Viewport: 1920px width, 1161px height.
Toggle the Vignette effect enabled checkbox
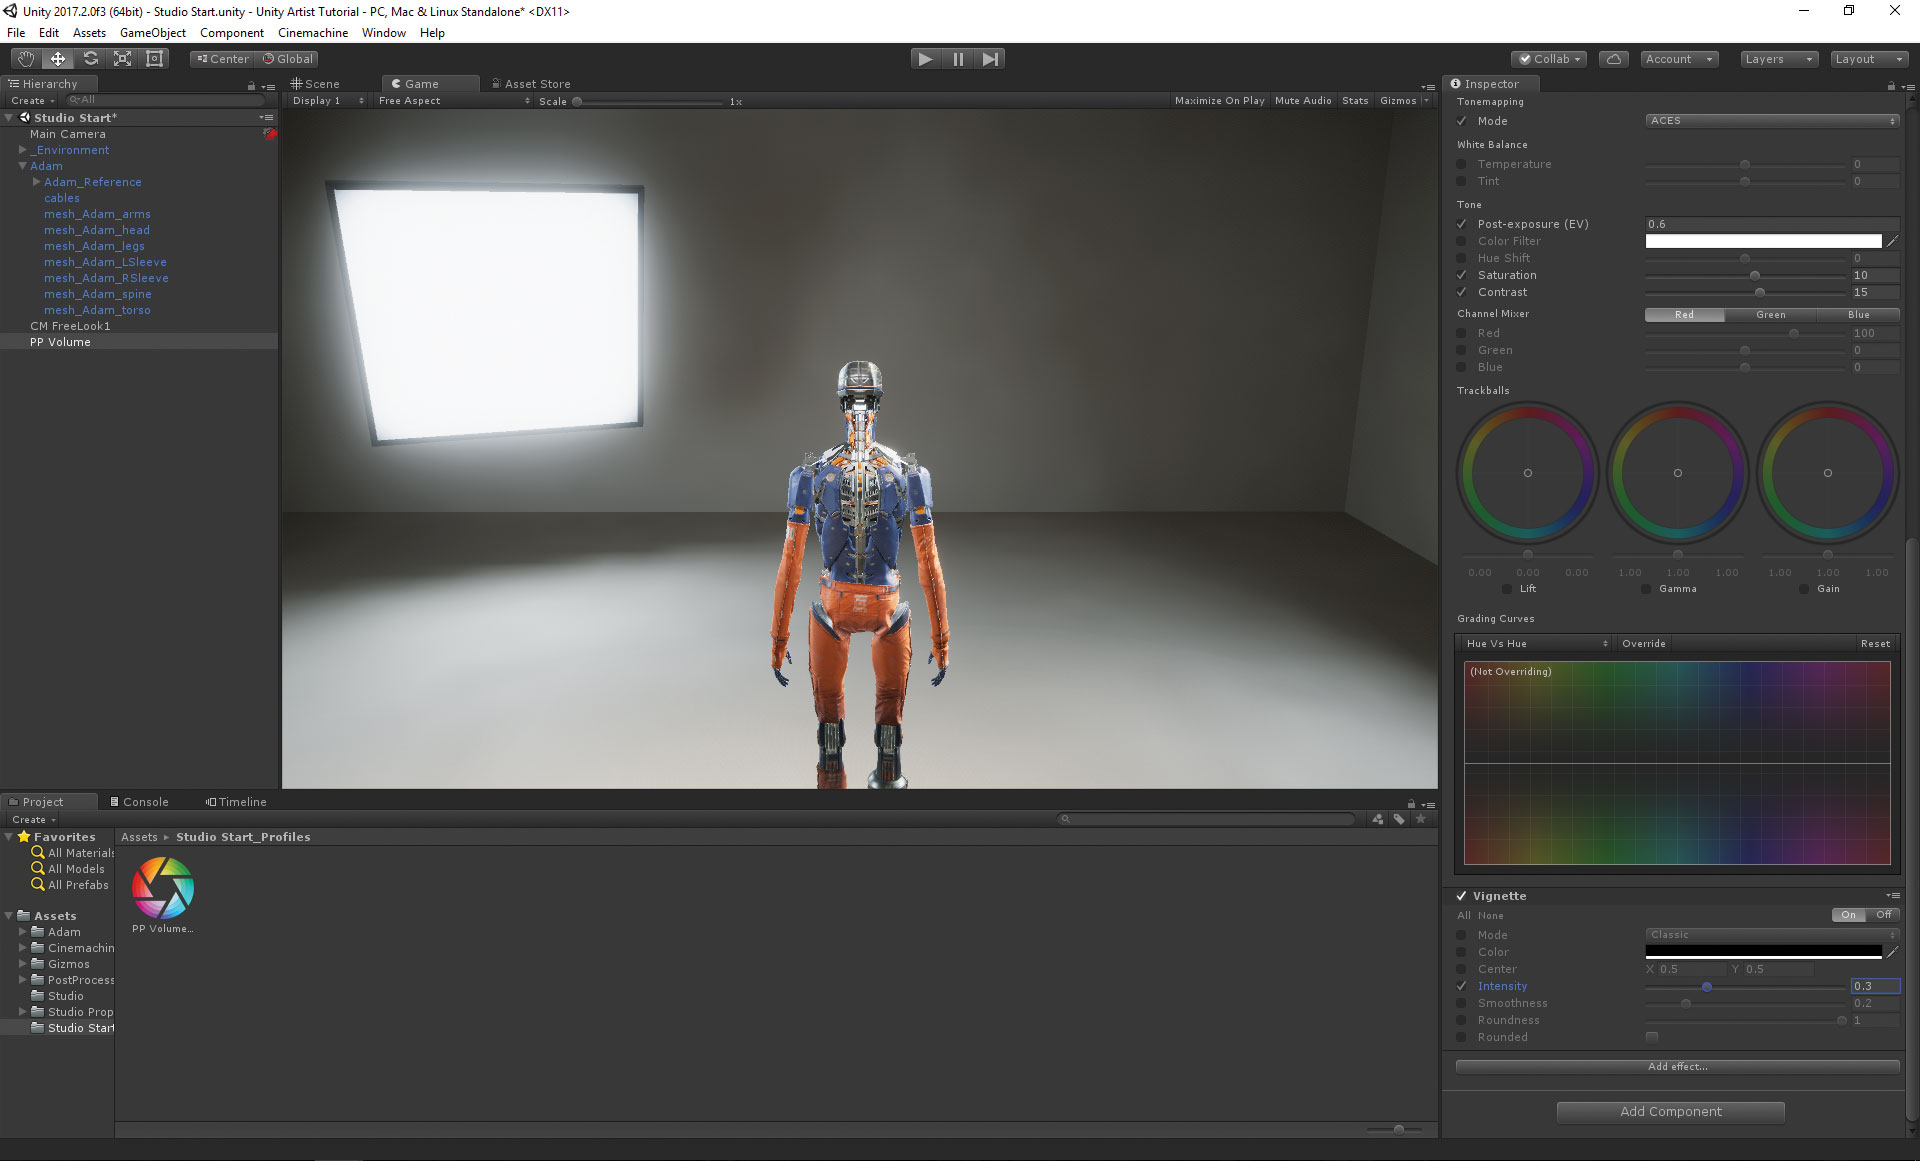coord(1462,896)
